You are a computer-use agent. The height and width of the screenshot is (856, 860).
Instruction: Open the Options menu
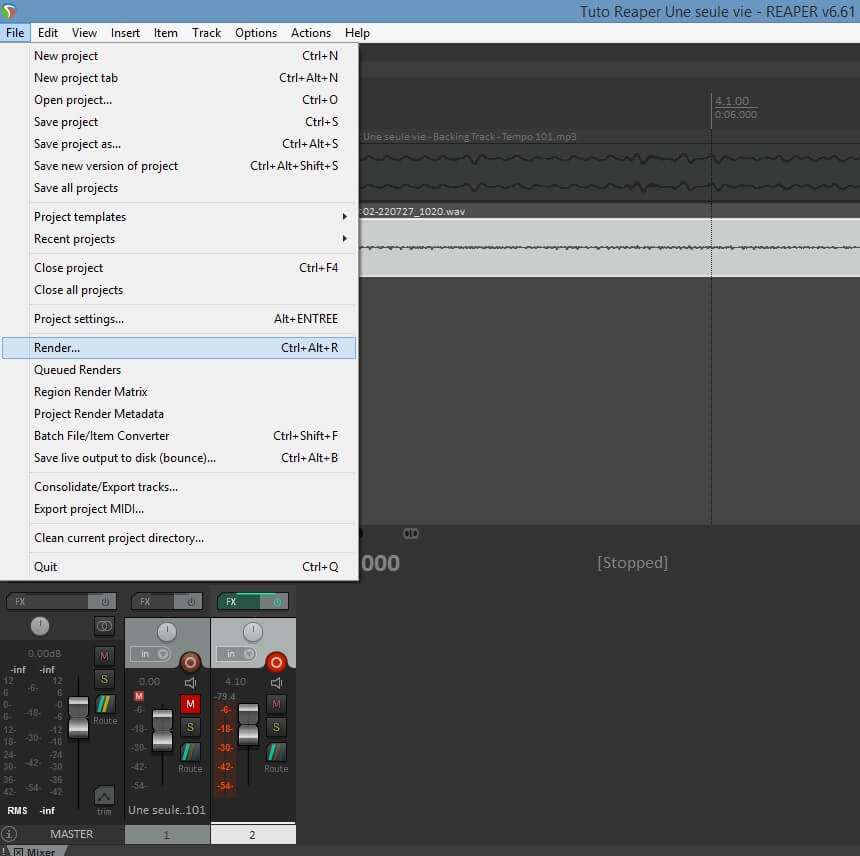point(256,33)
